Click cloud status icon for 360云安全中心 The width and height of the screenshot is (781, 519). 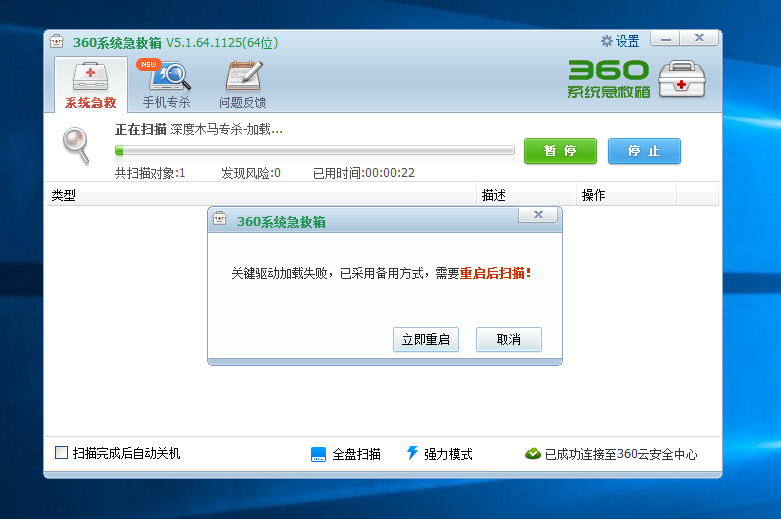(x=533, y=454)
